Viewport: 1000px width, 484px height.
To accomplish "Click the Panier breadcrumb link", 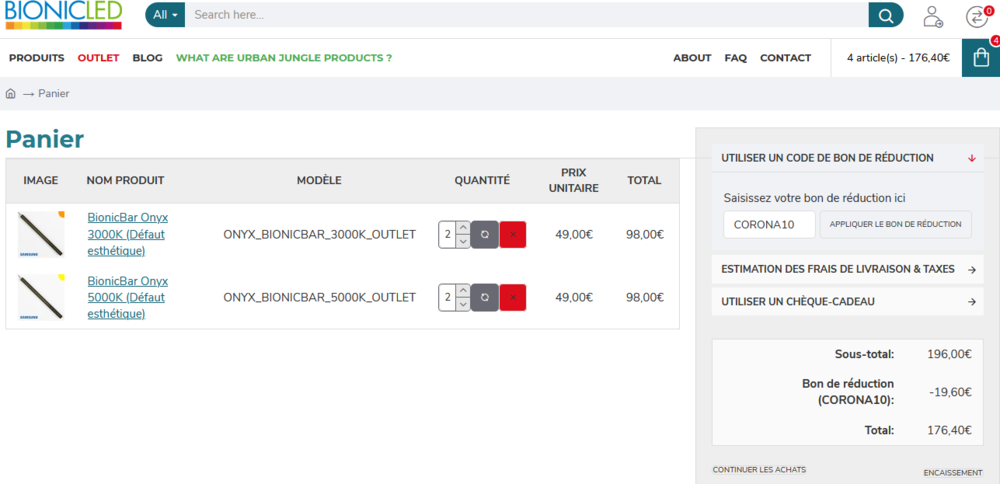I will 54,94.
